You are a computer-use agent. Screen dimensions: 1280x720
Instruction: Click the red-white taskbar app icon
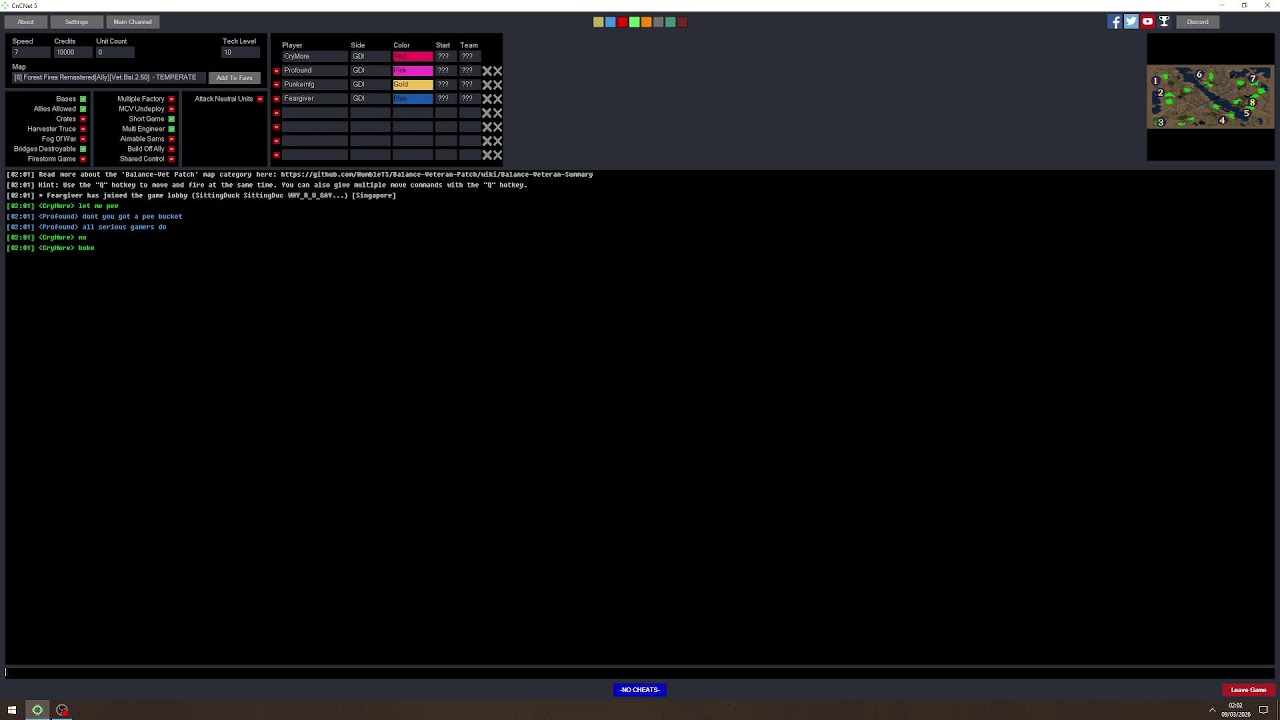point(62,710)
